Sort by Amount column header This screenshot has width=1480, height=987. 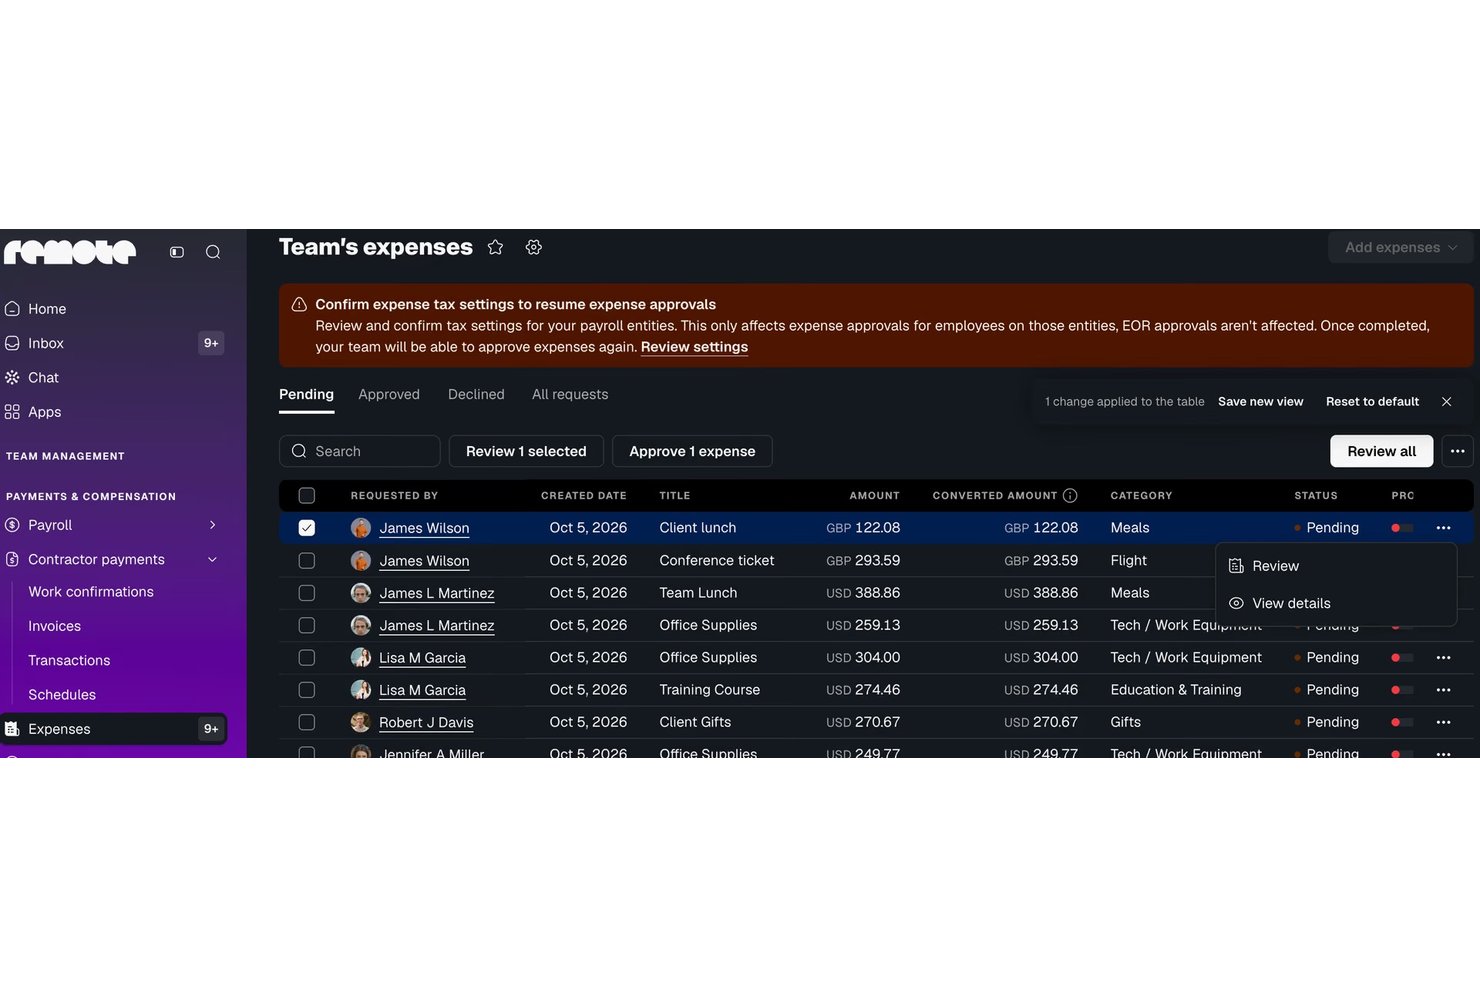click(x=874, y=495)
